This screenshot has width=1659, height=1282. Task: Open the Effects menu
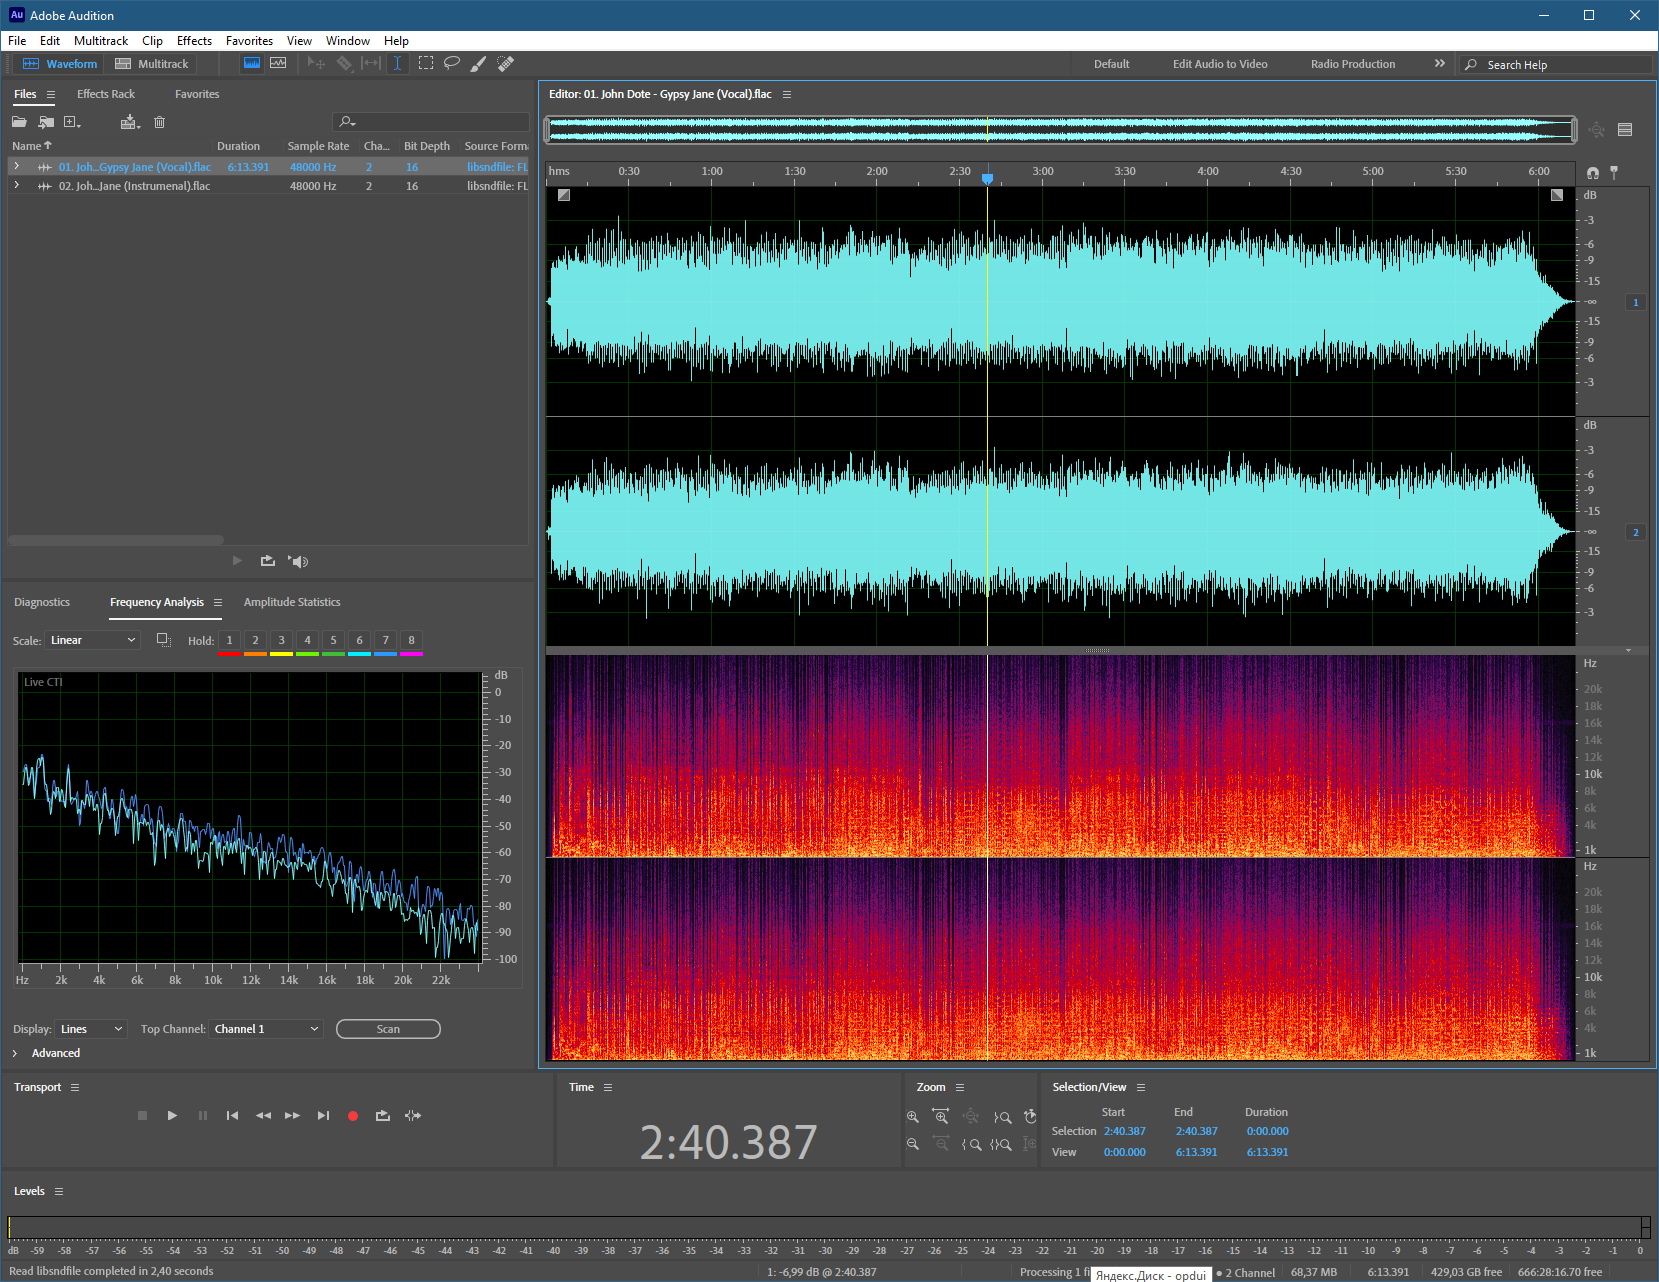(x=194, y=41)
